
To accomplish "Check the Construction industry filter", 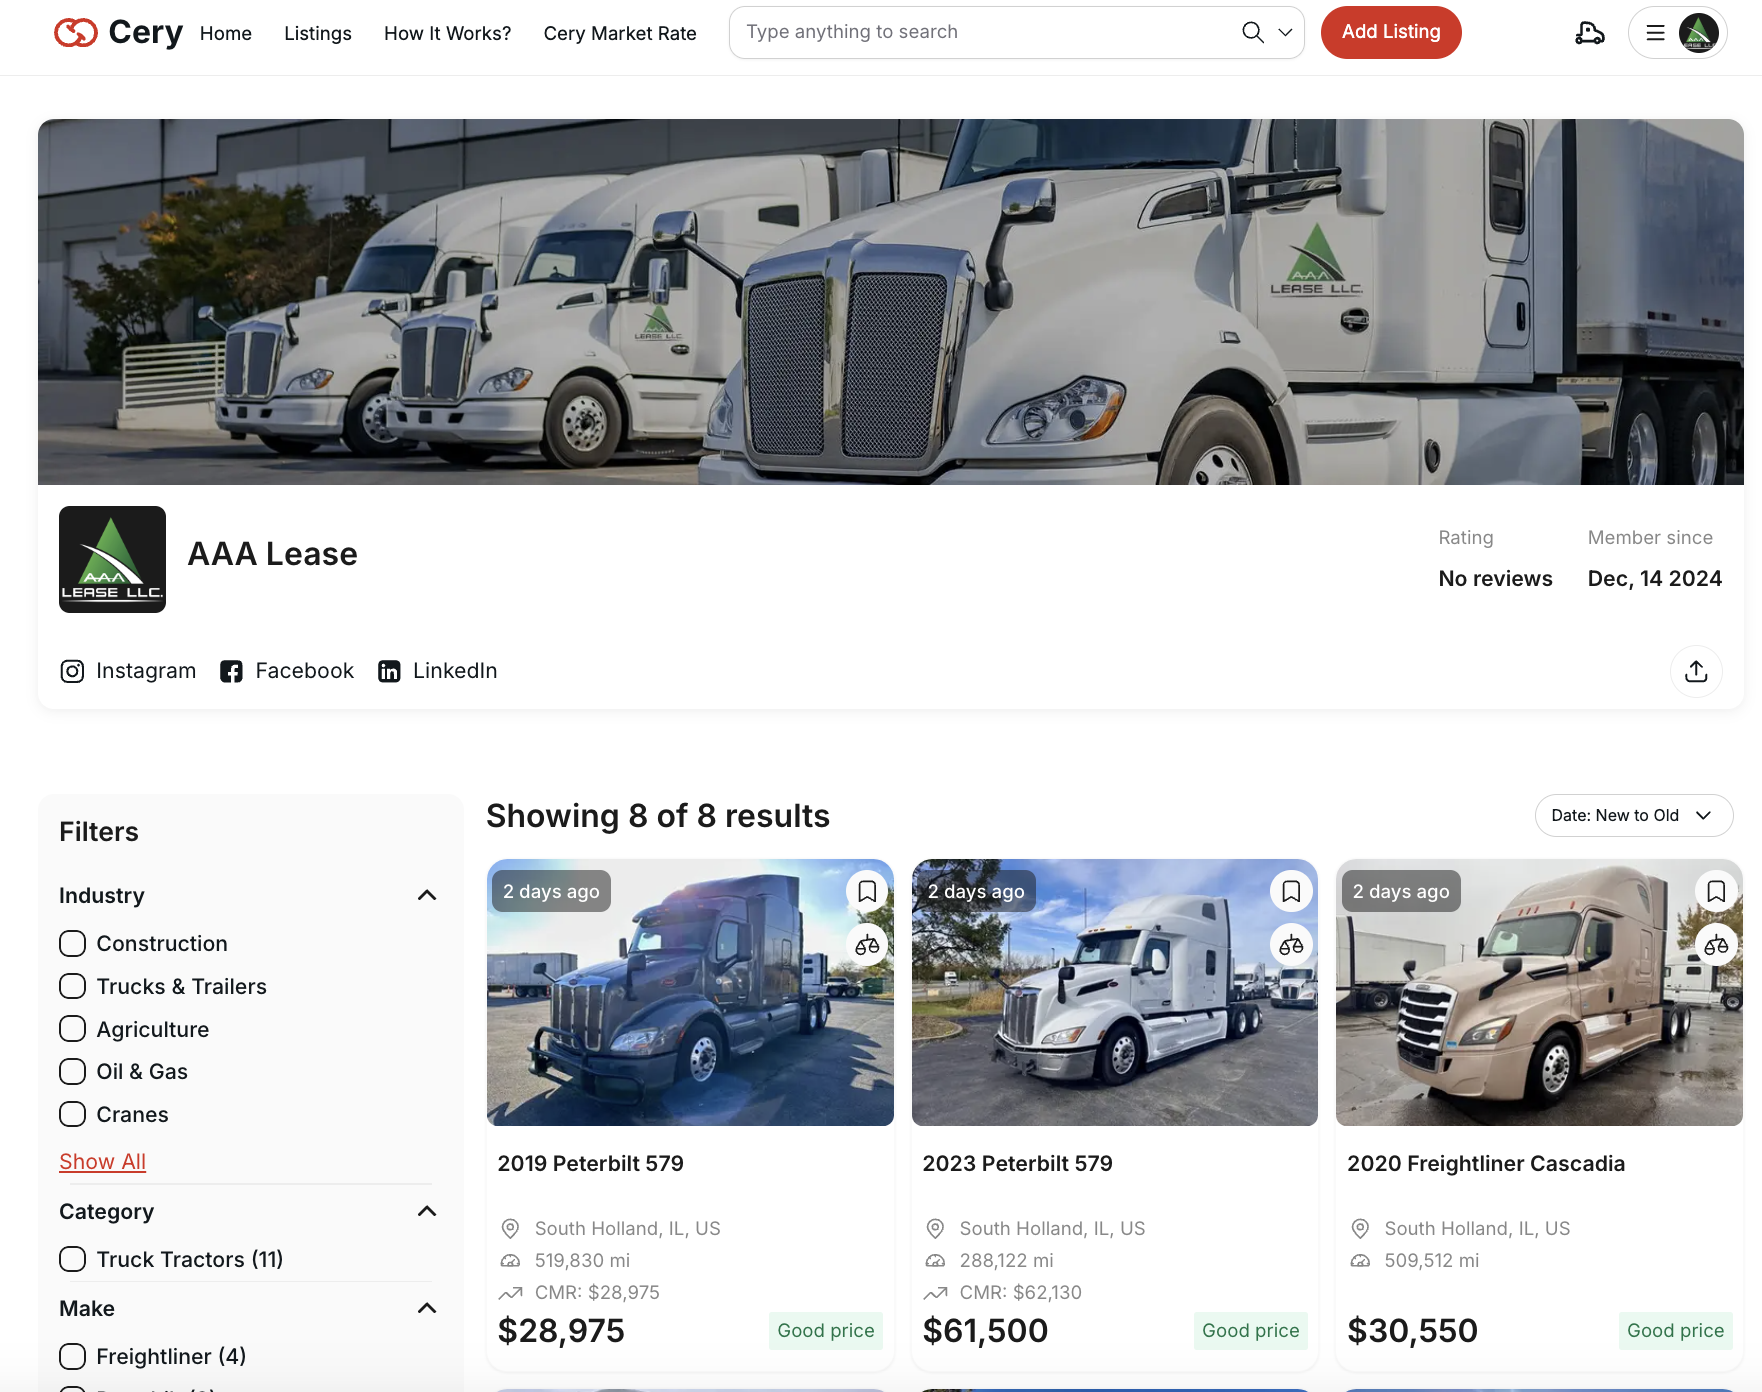I will [x=73, y=944].
